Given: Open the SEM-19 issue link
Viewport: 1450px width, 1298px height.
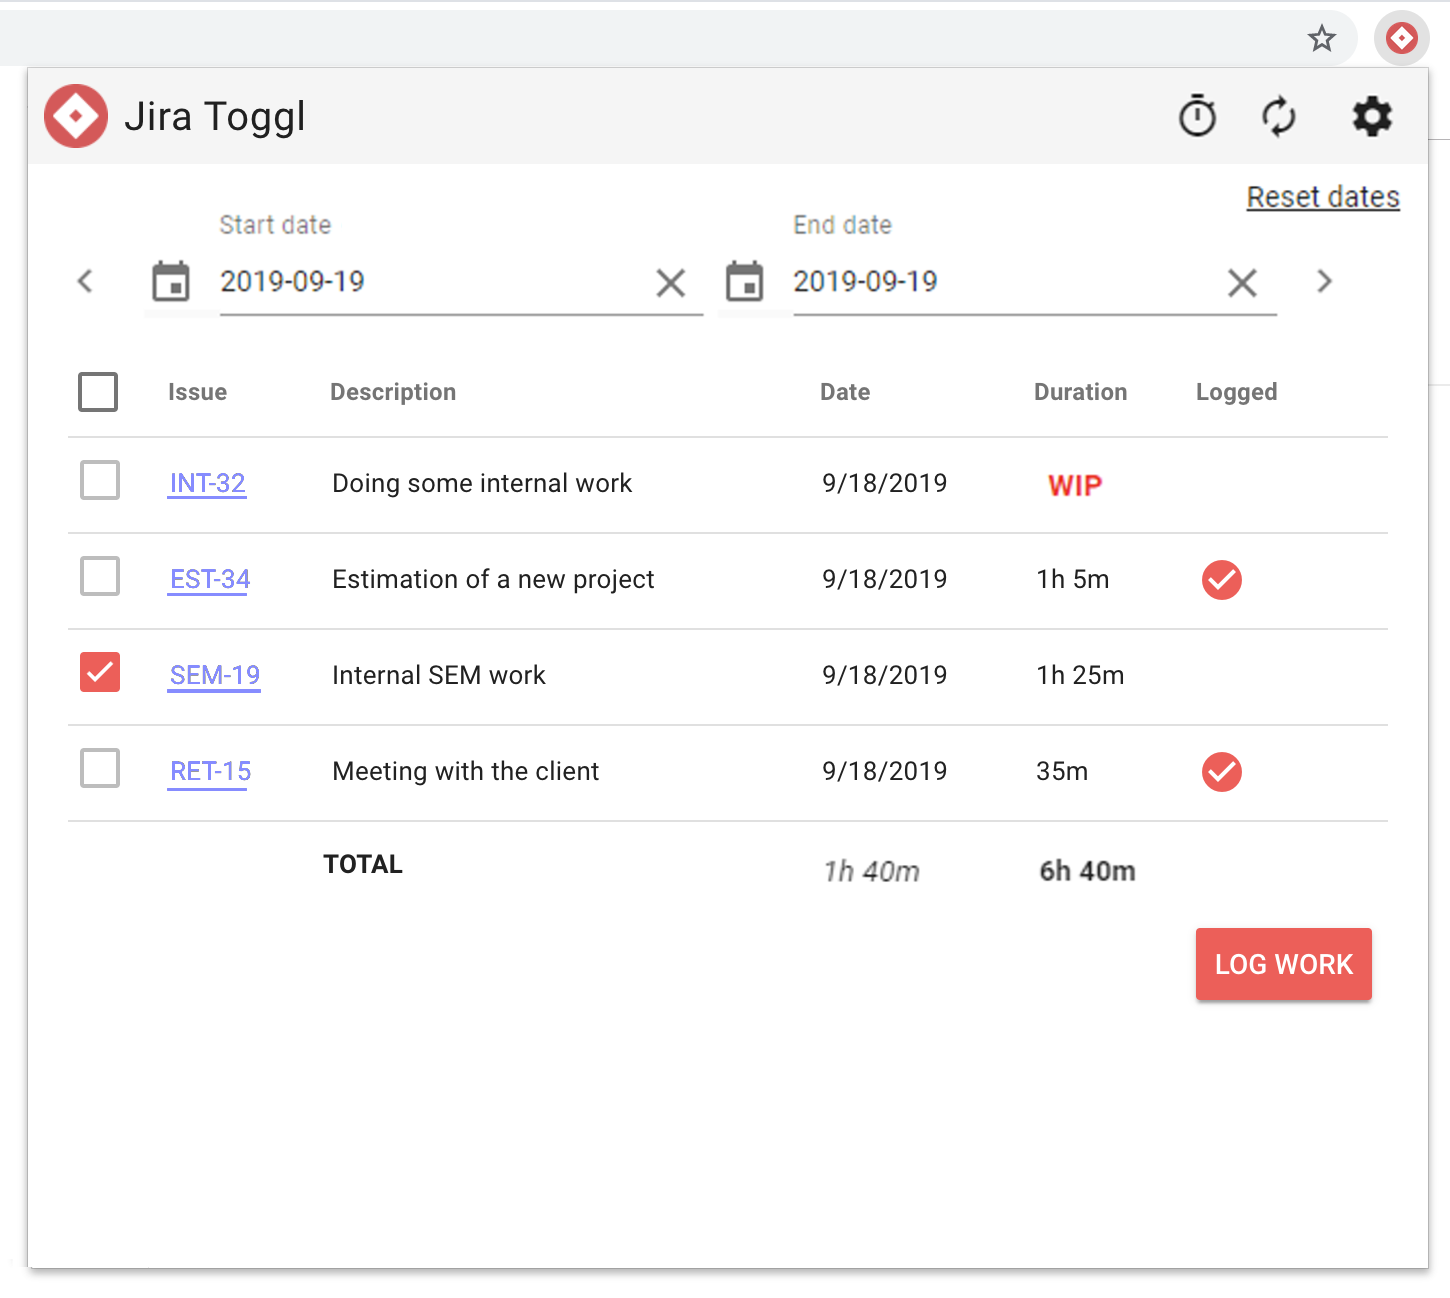Looking at the screenshot, I should [215, 675].
